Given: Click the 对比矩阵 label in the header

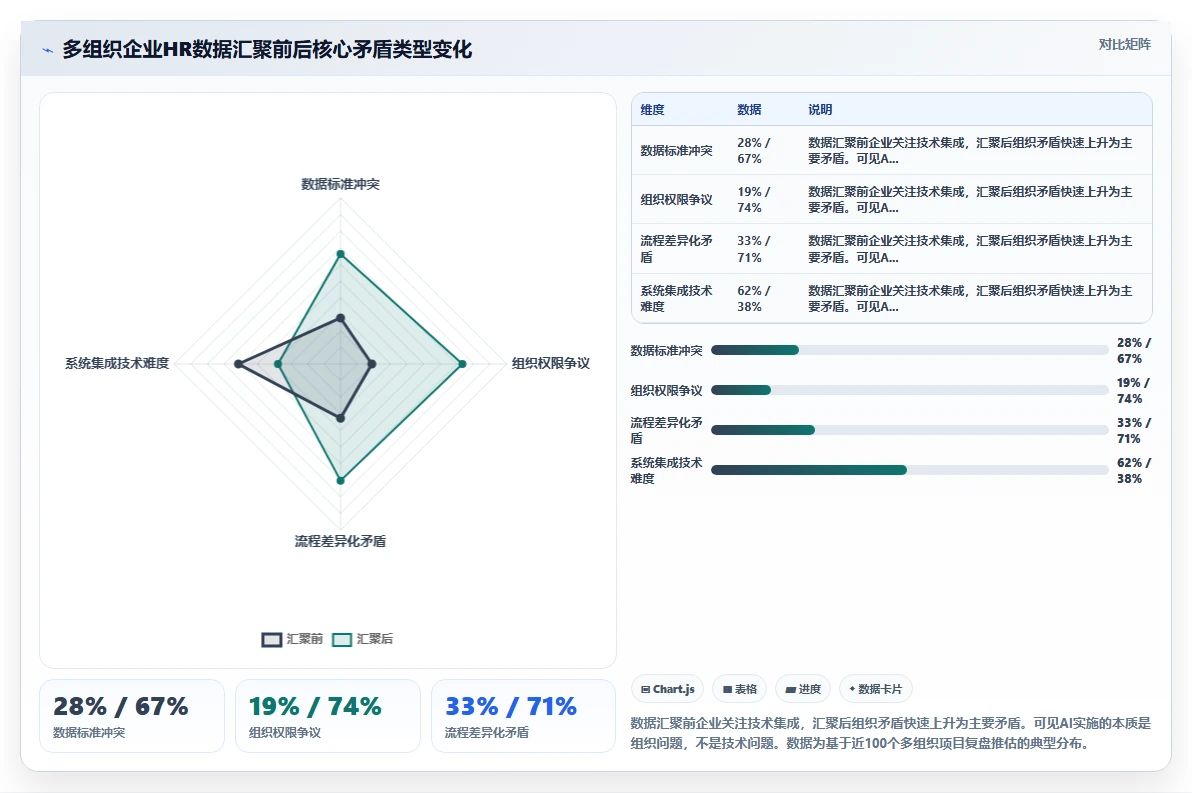Looking at the screenshot, I should click(x=1124, y=45).
